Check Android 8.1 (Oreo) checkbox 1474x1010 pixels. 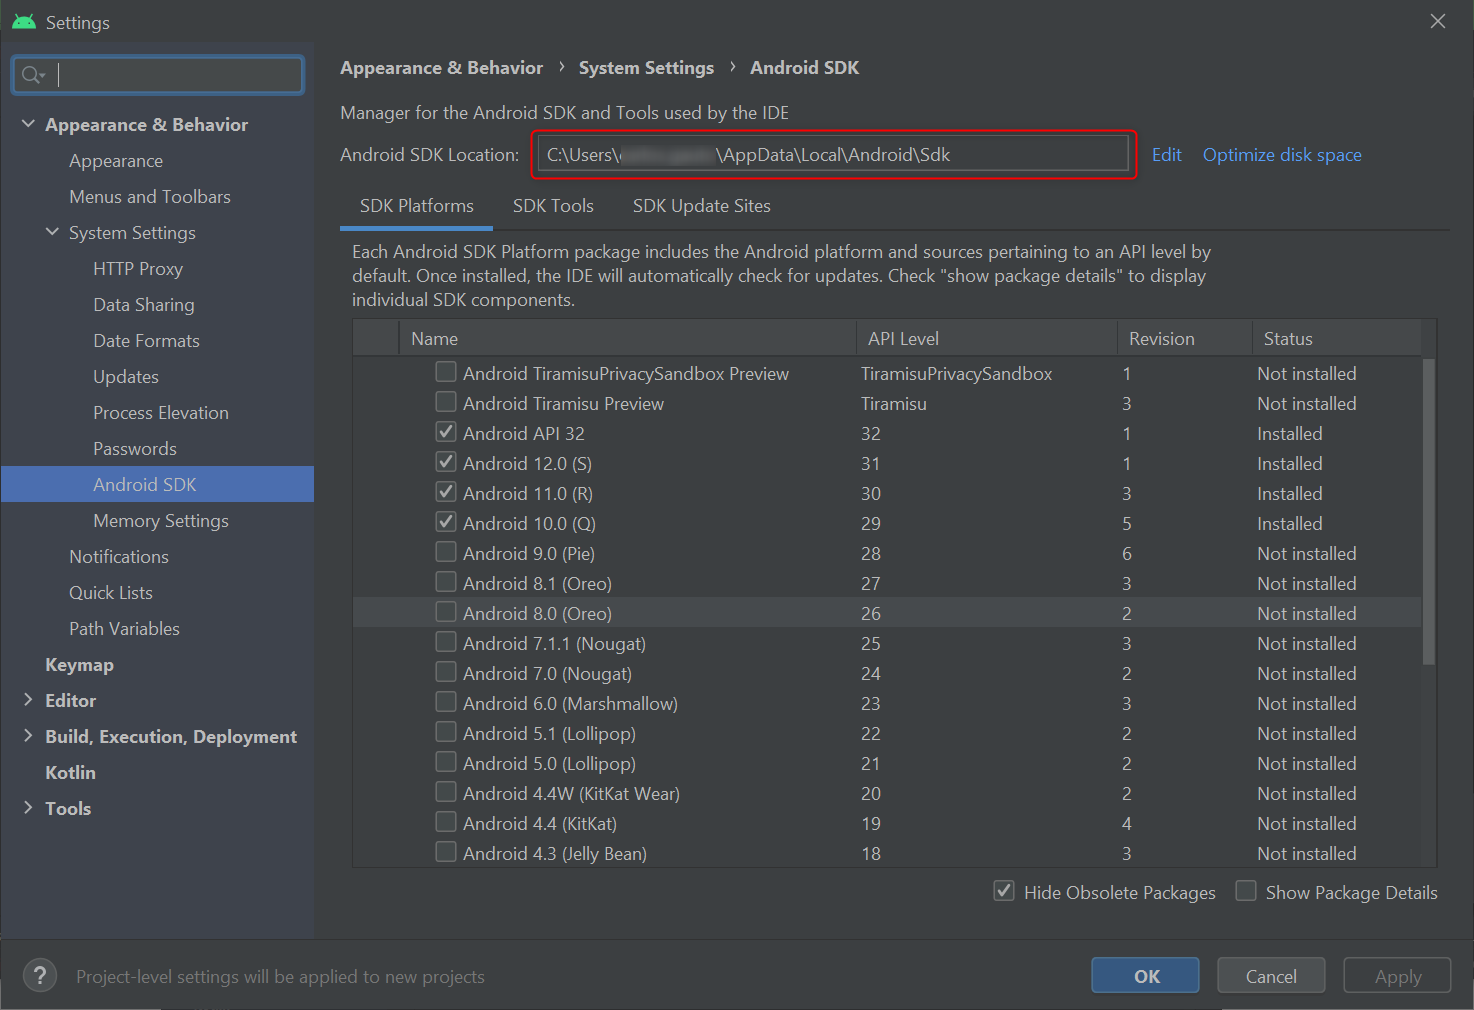click(x=446, y=582)
